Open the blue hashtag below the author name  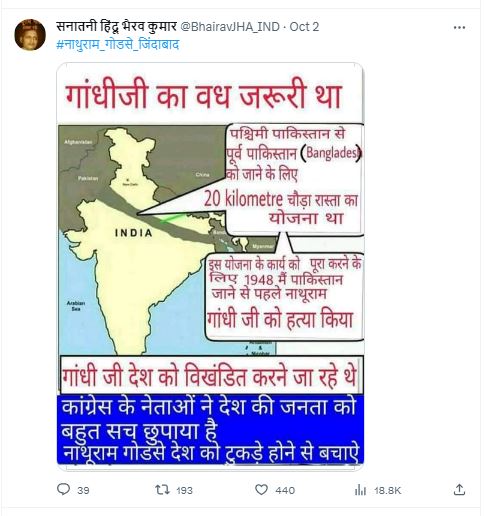point(118,44)
